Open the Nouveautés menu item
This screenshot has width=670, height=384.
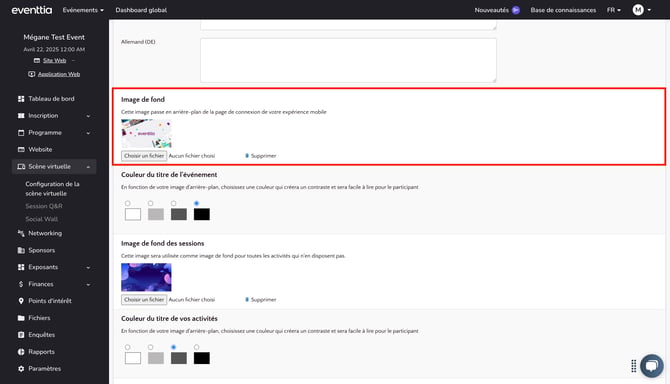(x=491, y=10)
